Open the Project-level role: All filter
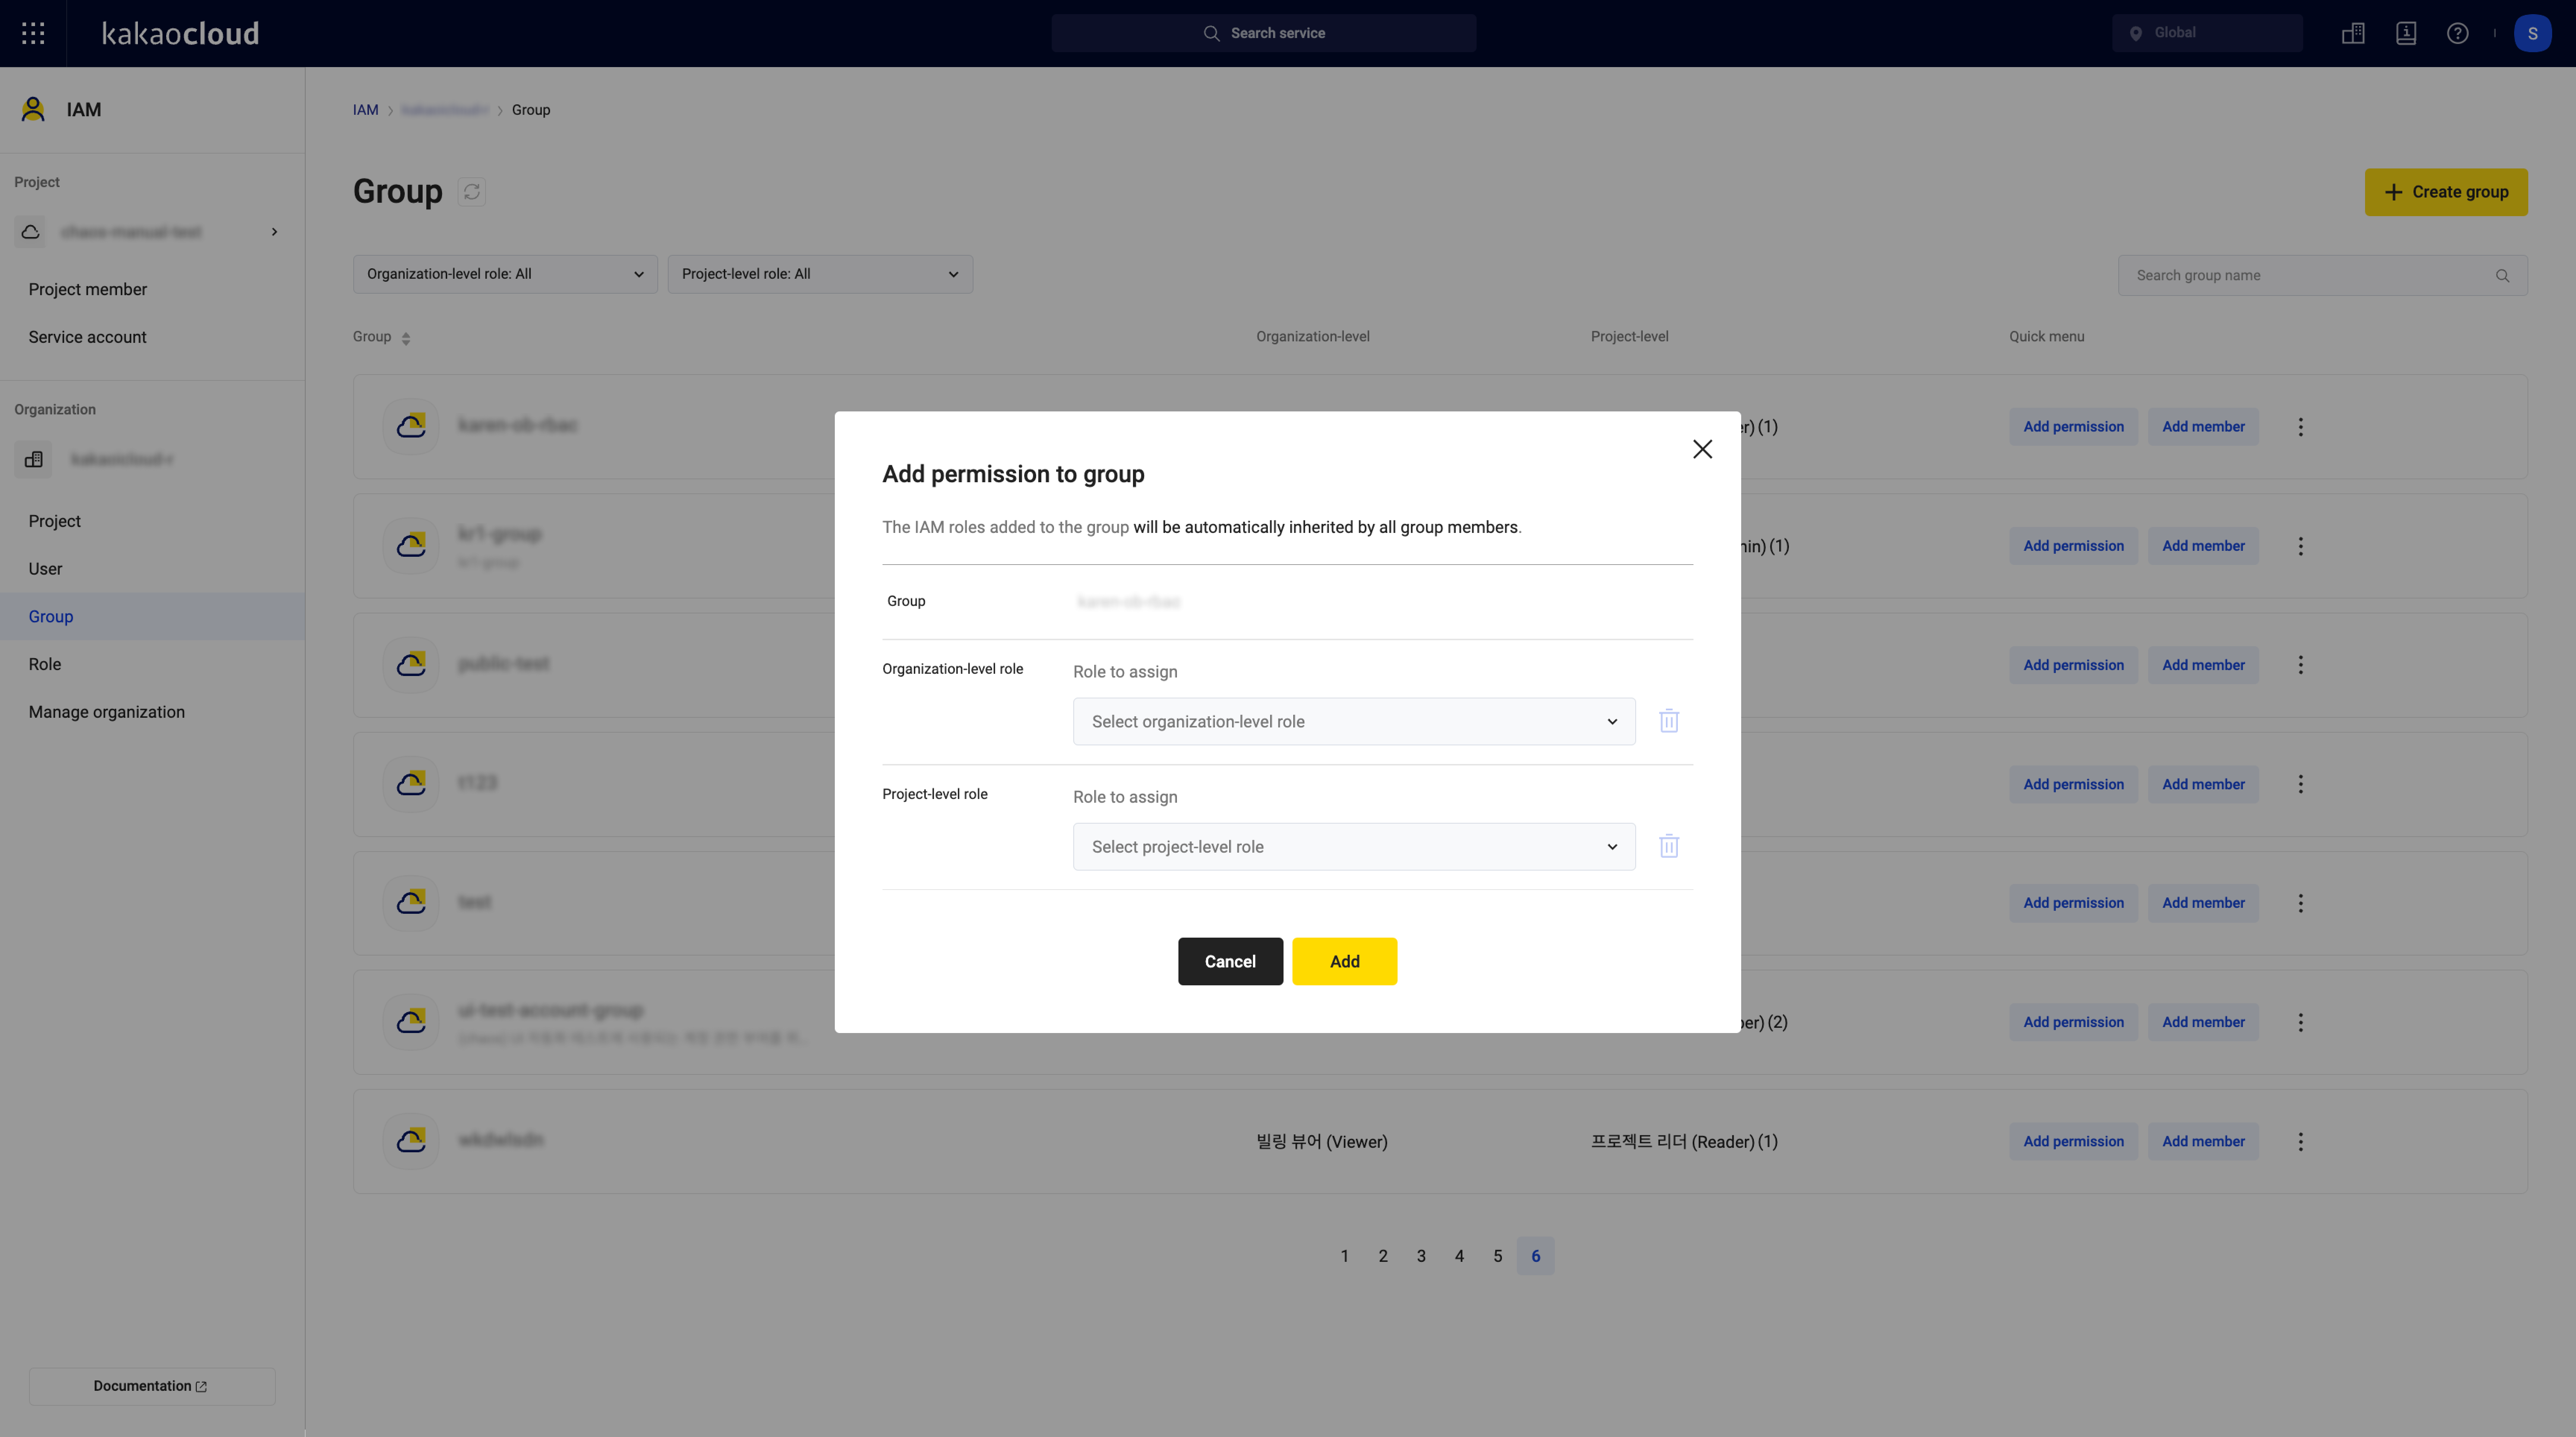 pyautogui.click(x=820, y=274)
